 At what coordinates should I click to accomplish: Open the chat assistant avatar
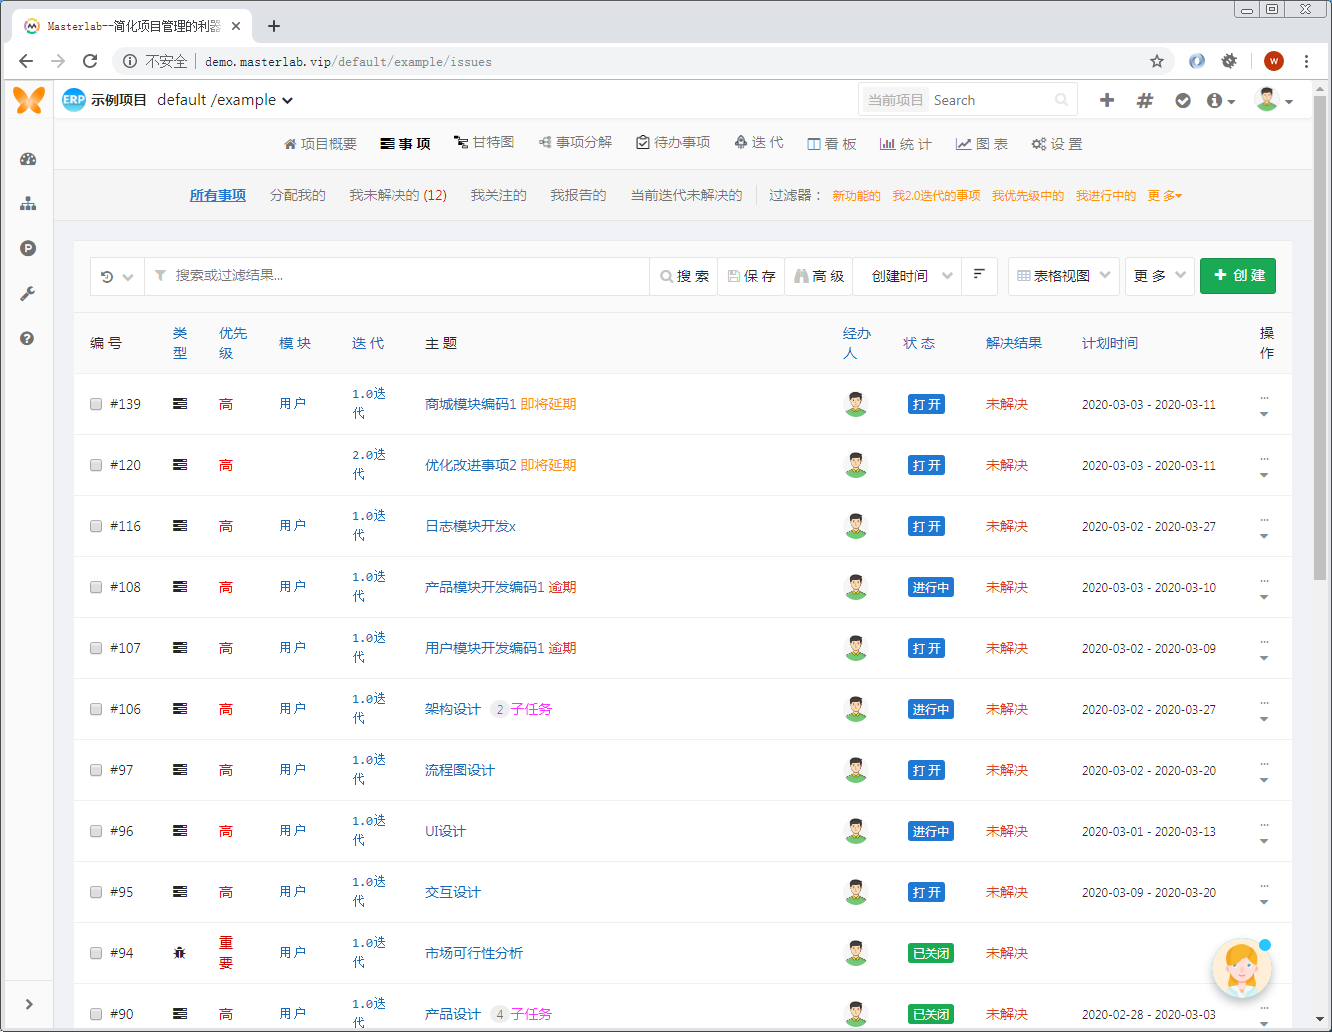click(1241, 969)
